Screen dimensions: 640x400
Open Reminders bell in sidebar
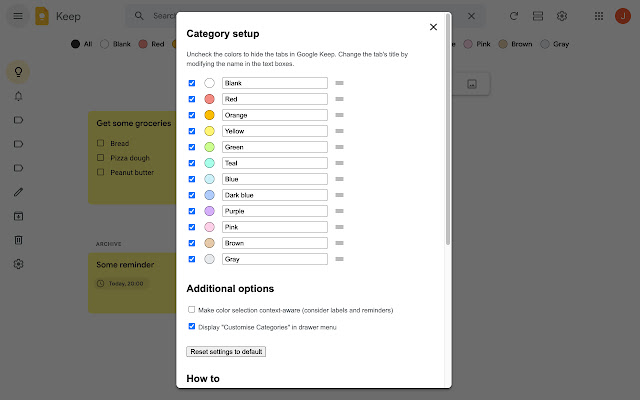(x=18, y=96)
